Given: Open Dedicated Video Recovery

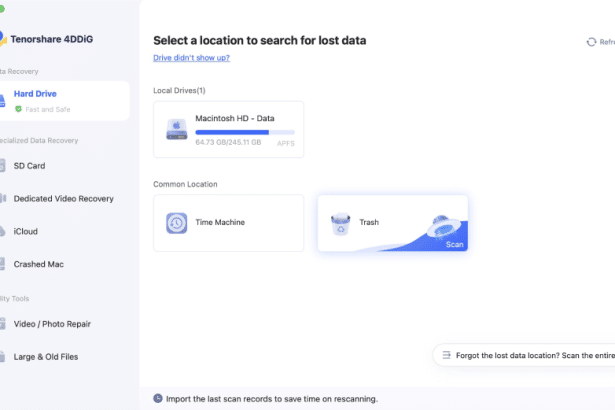Looking at the screenshot, I should (65, 199).
